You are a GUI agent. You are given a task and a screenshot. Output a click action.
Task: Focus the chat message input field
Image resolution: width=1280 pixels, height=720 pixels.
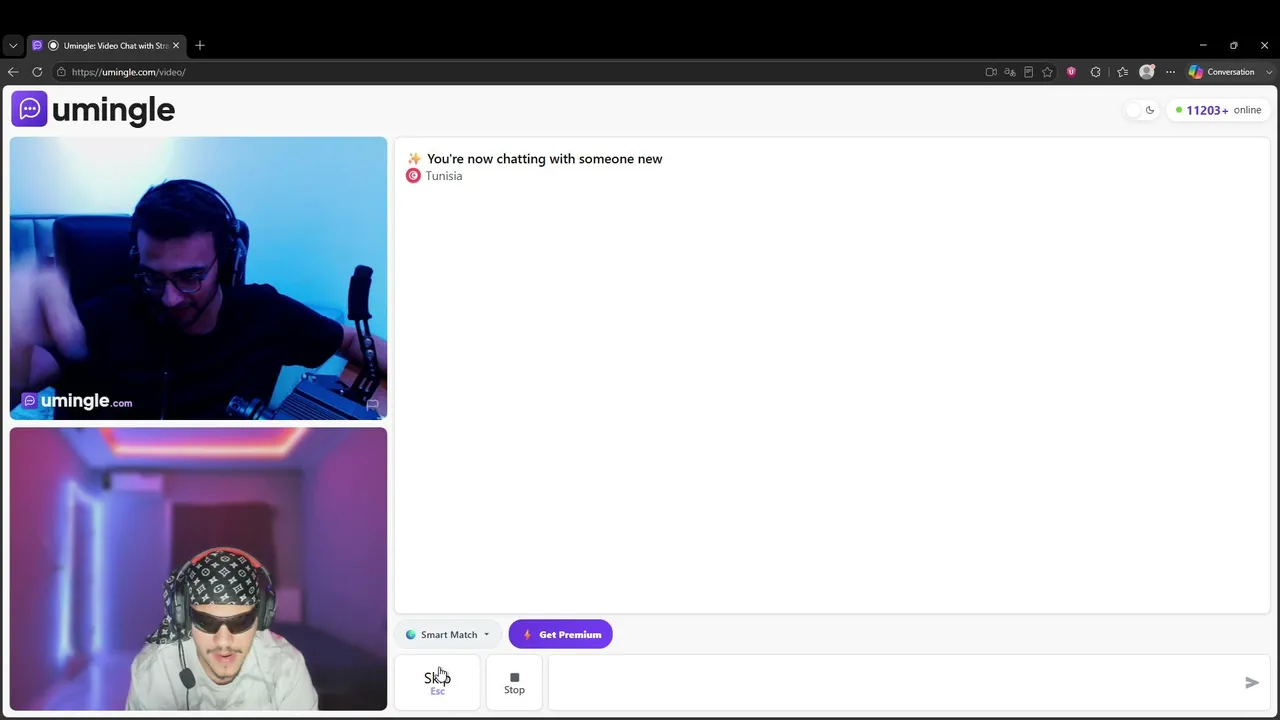coord(893,682)
